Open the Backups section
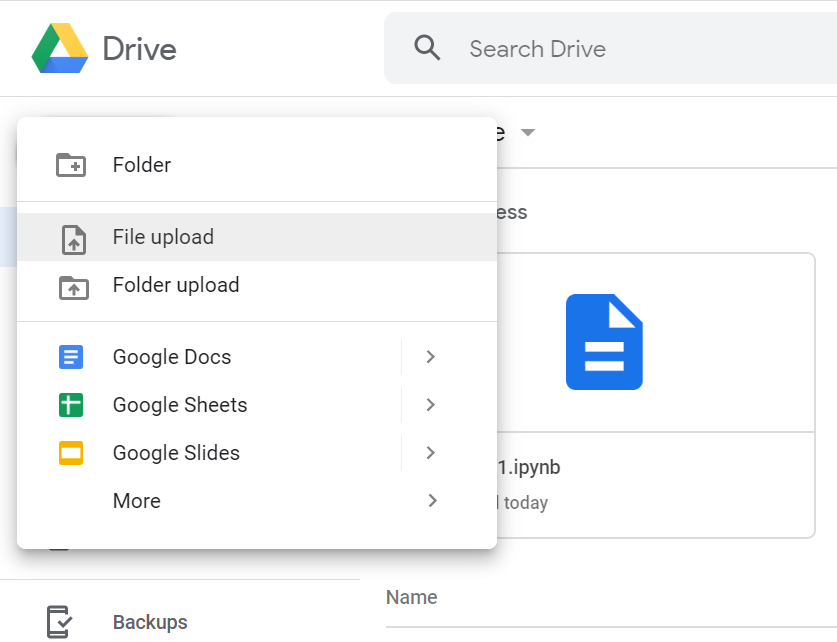Viewport: 837px width, 642px height. tap(150, 621)
